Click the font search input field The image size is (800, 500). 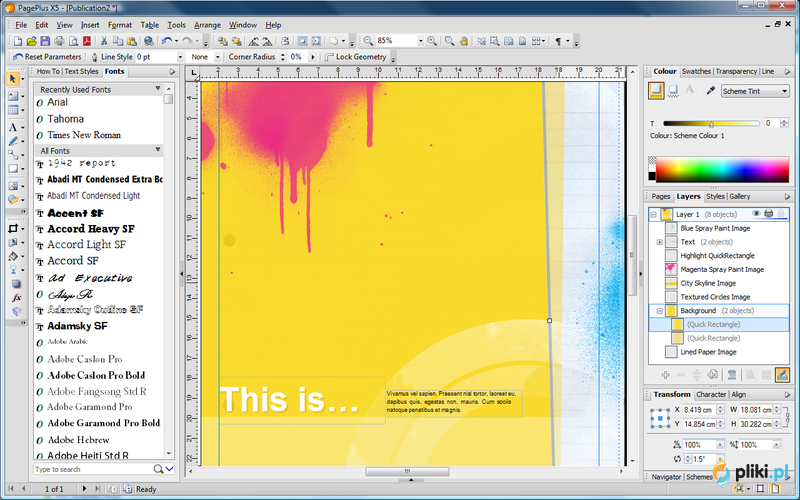93,469
